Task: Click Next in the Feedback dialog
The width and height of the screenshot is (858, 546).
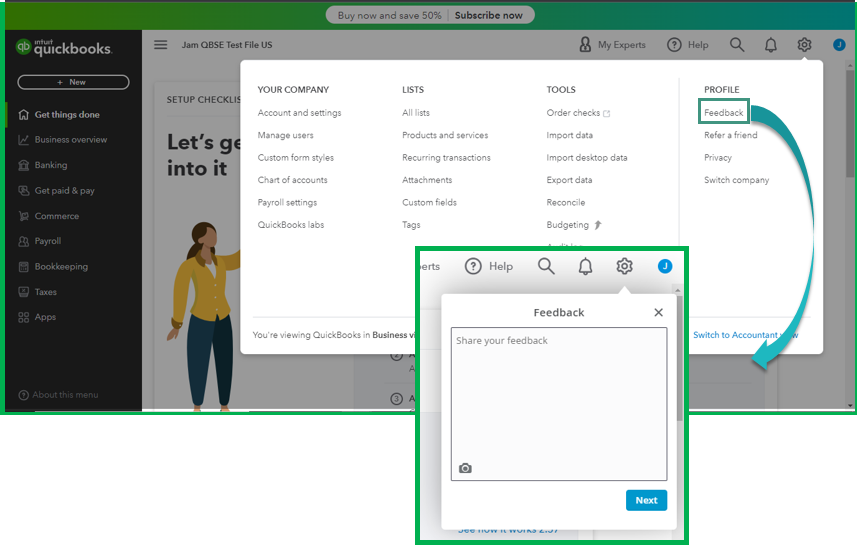Action: 646,500
